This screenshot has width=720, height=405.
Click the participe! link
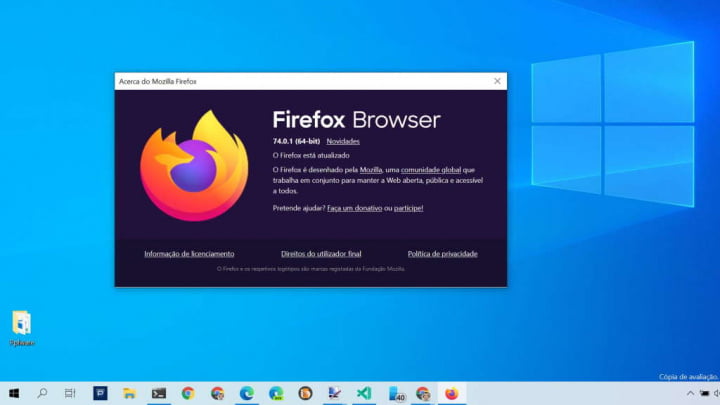(408, 208)
